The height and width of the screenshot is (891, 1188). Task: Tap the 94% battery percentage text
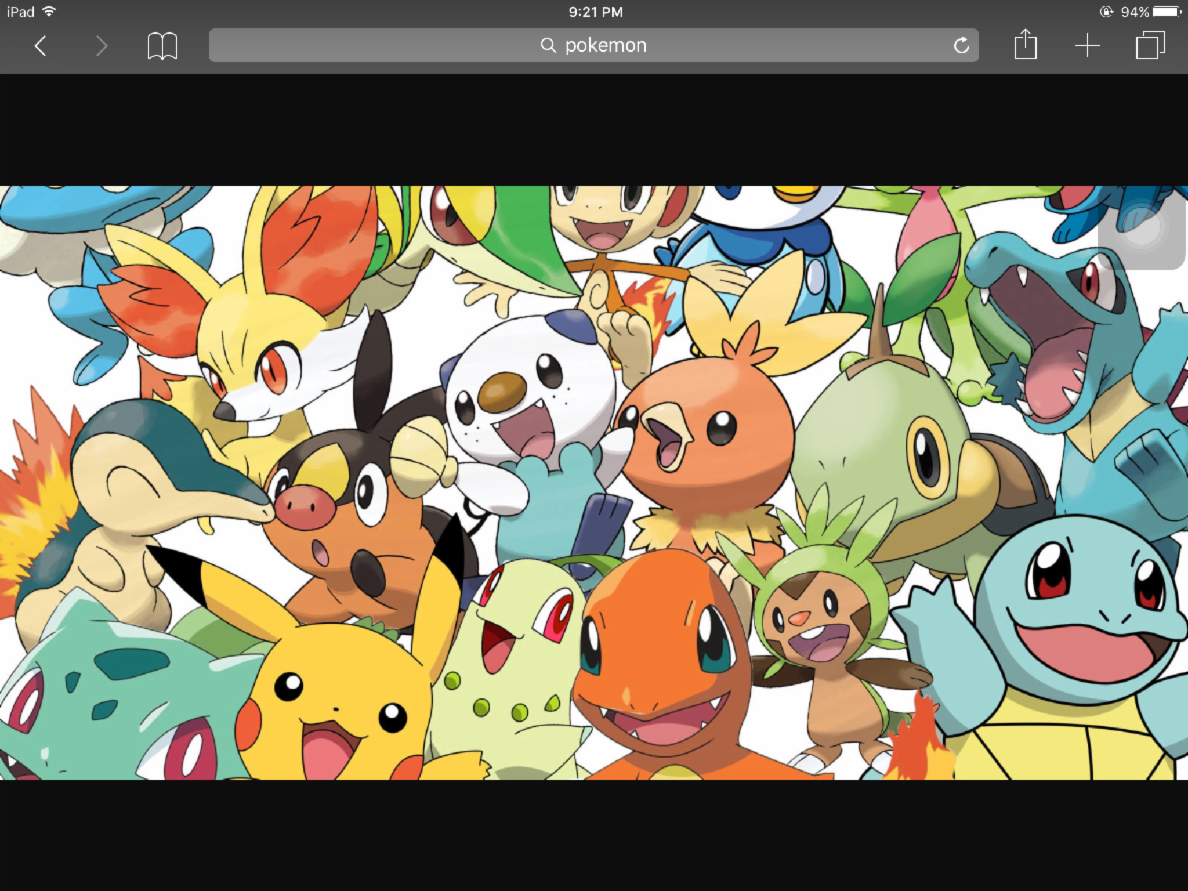1135,11
